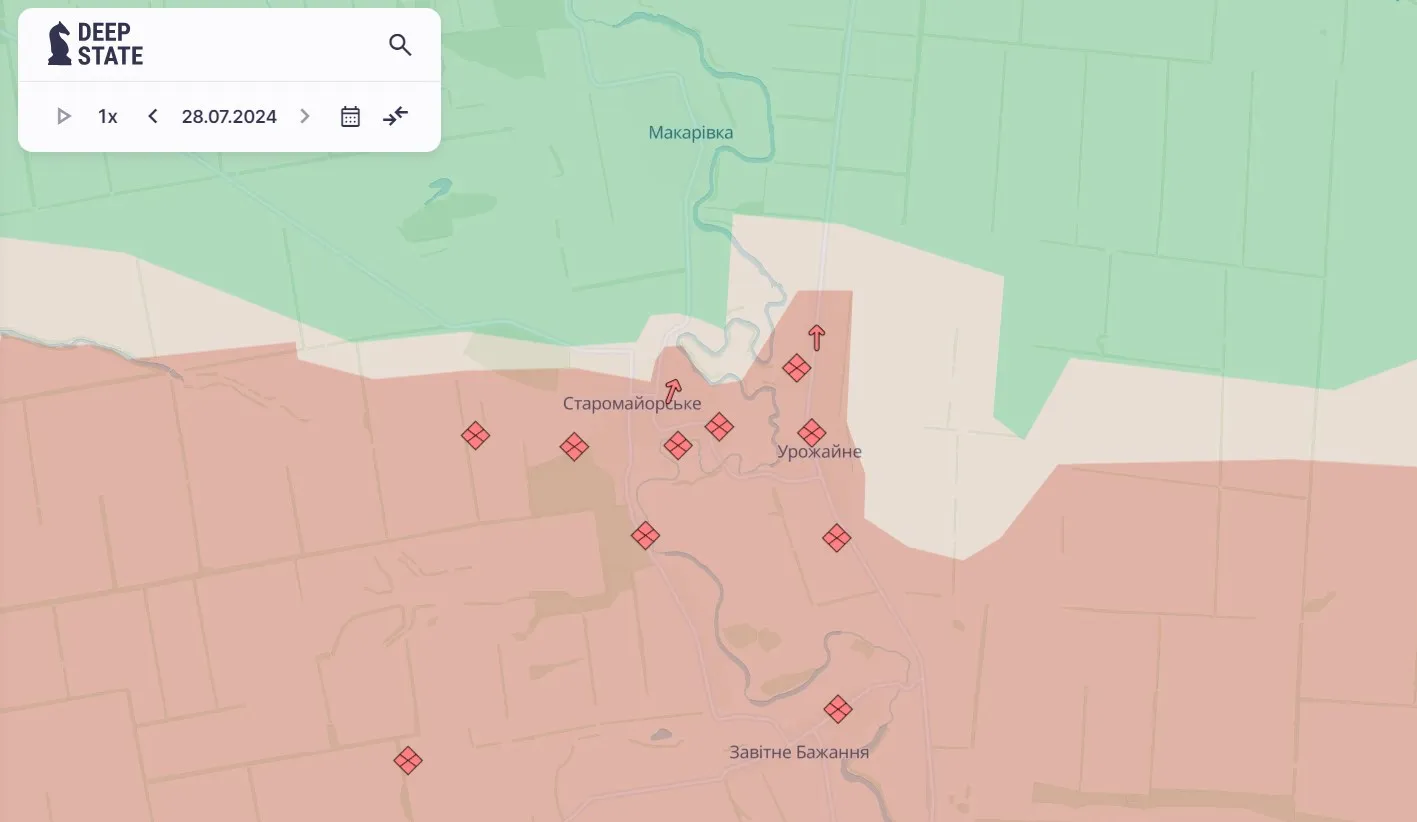The width and height of the screenshot is (1417, 822).
Task: Click the DeepState logo
Action: point(96,45)
